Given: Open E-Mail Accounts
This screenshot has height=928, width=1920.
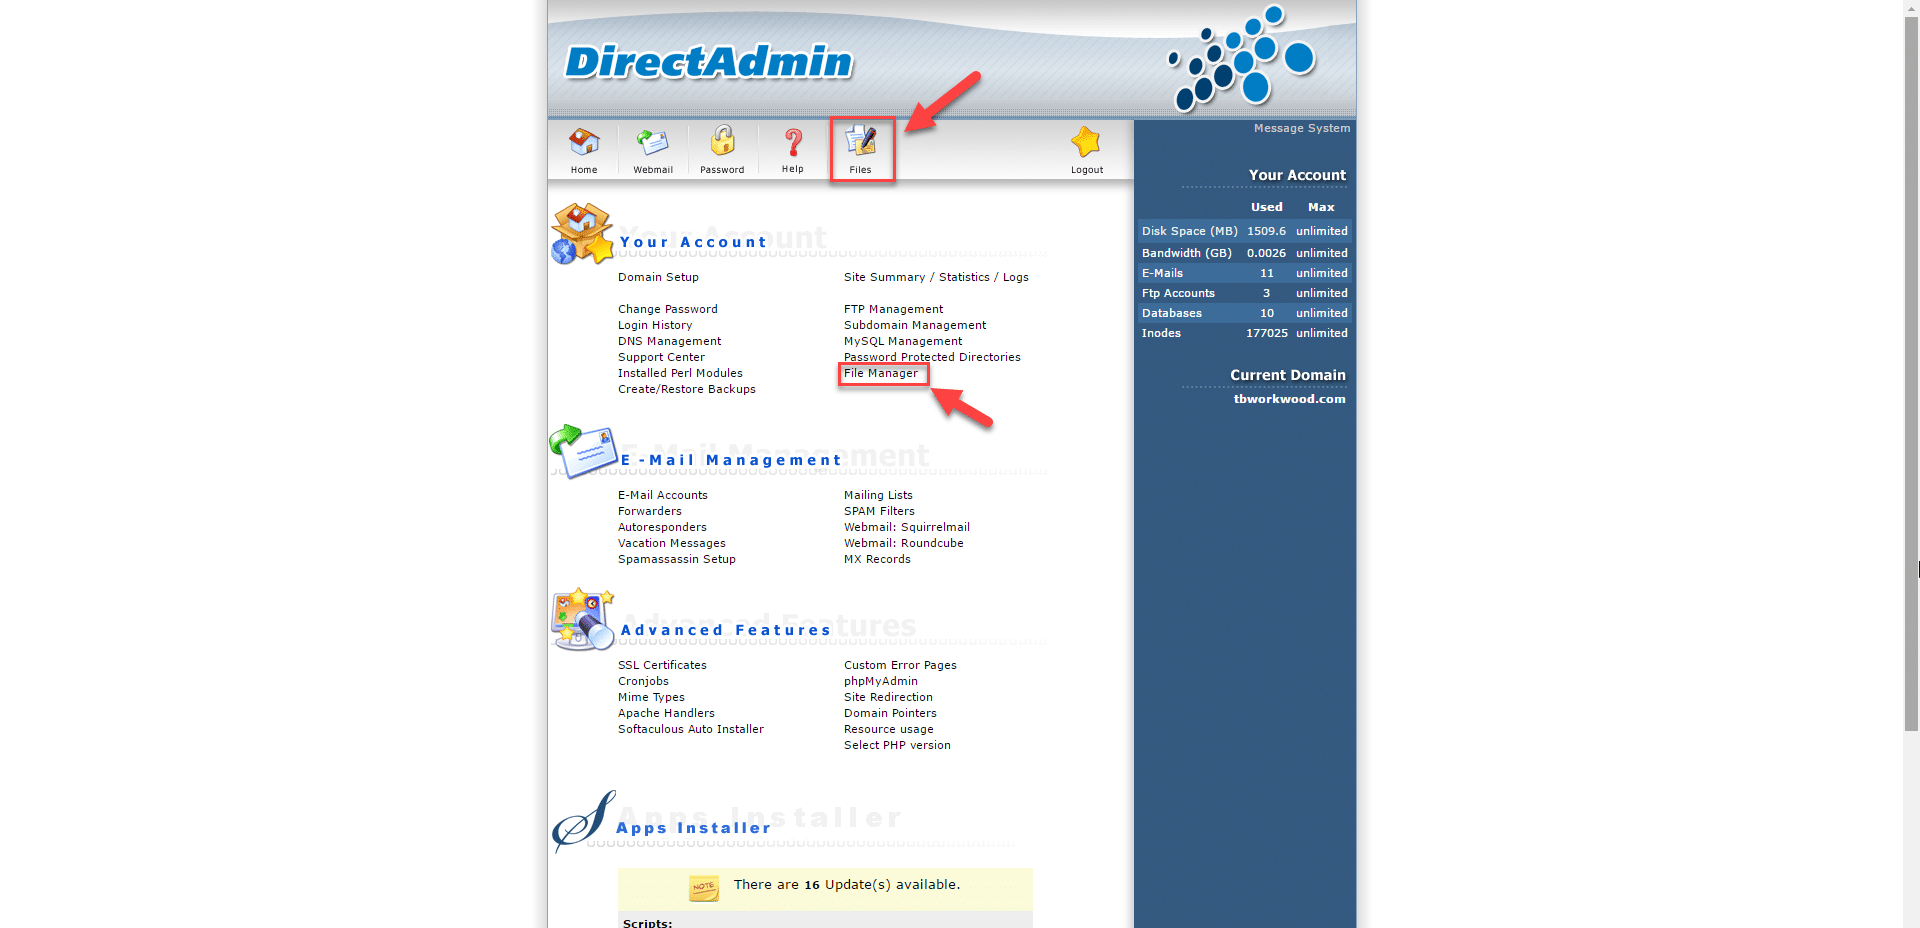Looking at the screenshot, I should (x=663, y=495).
